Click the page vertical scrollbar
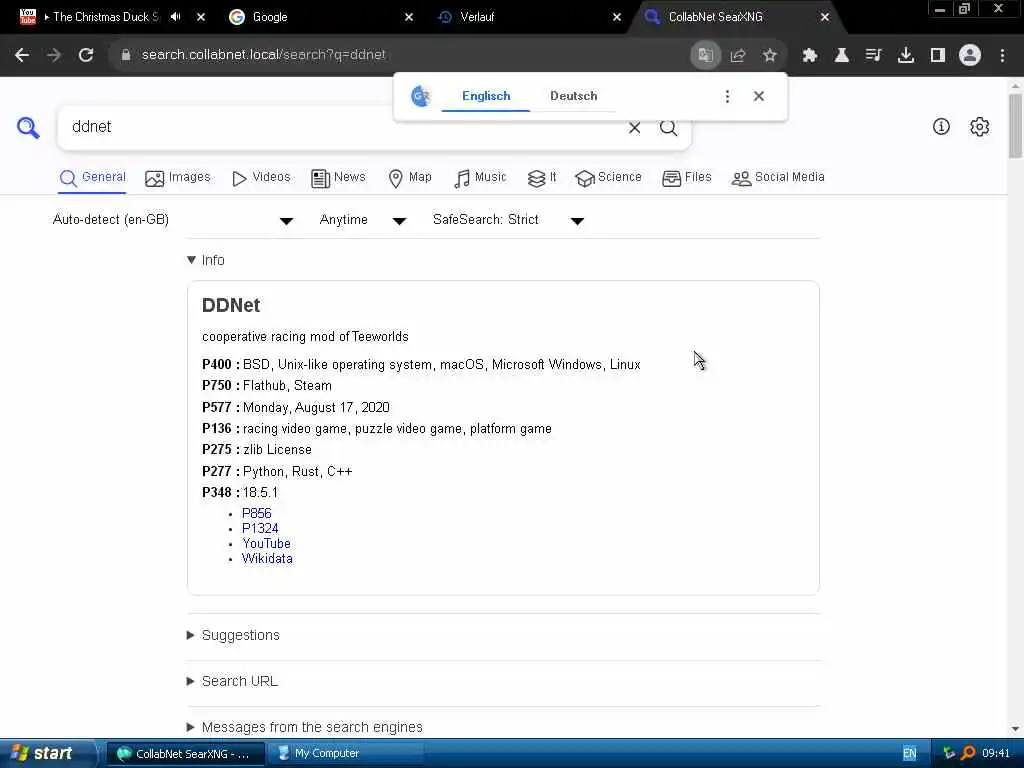1024x768 pixels. [x=1015, y=124]
